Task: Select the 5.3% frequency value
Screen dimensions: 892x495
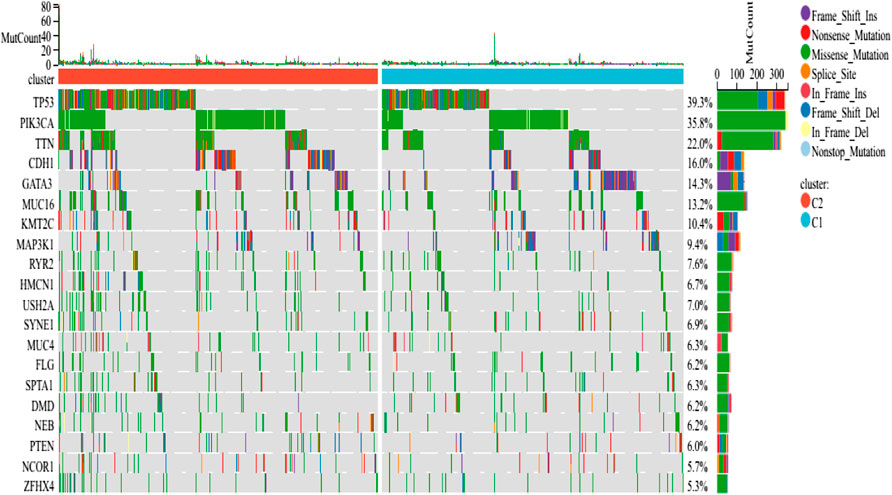Action: click(698, 486)
